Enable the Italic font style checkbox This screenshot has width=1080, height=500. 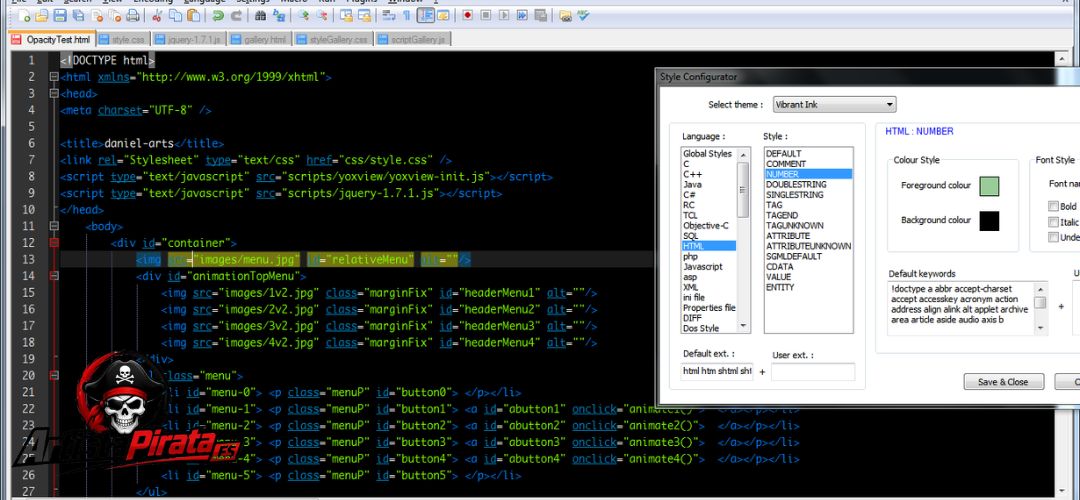click(x=1052, y=222)
